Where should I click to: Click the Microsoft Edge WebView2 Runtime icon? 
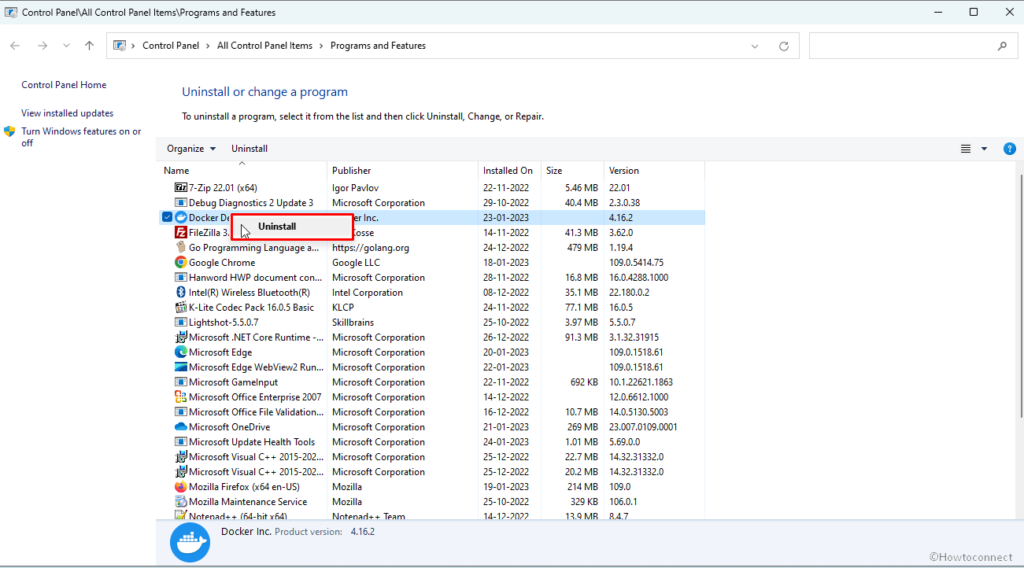[181, 367]
